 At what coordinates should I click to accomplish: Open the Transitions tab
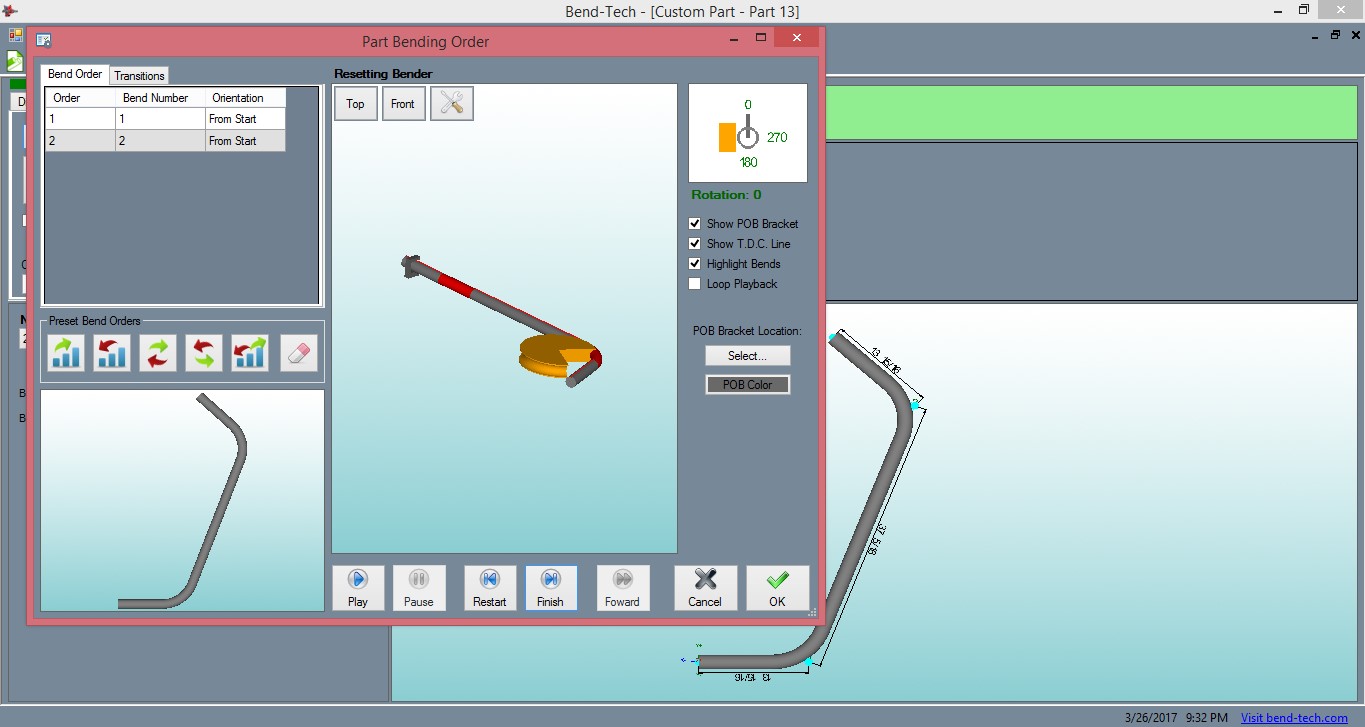pos(139,76)
